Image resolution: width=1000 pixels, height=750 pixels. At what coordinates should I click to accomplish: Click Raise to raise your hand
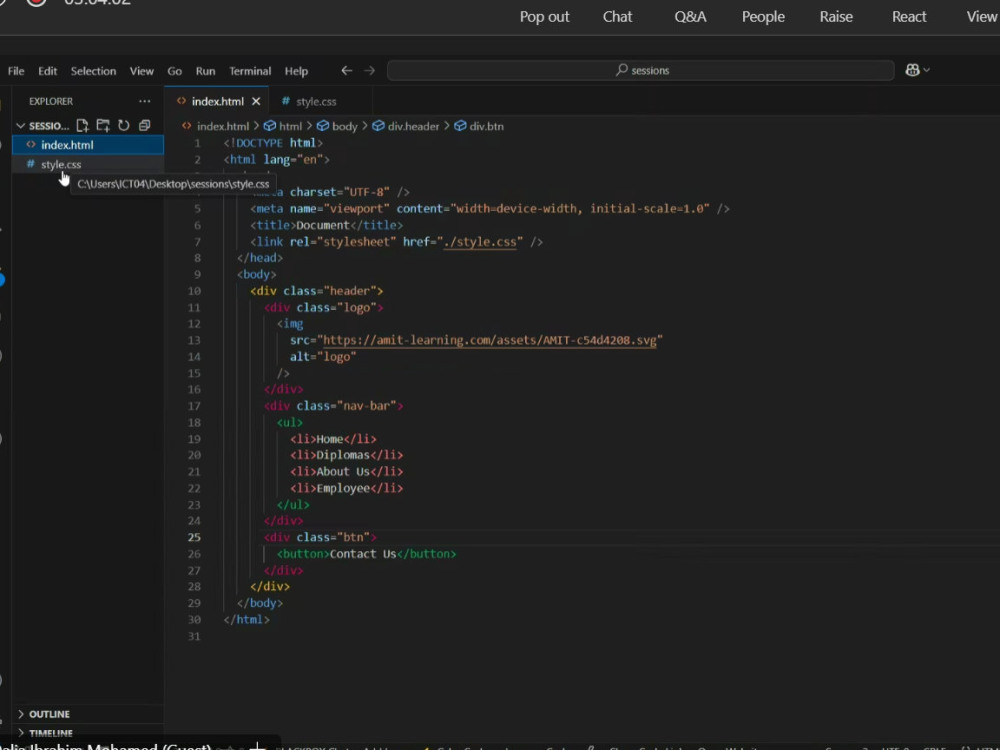[x=835, y=17]
